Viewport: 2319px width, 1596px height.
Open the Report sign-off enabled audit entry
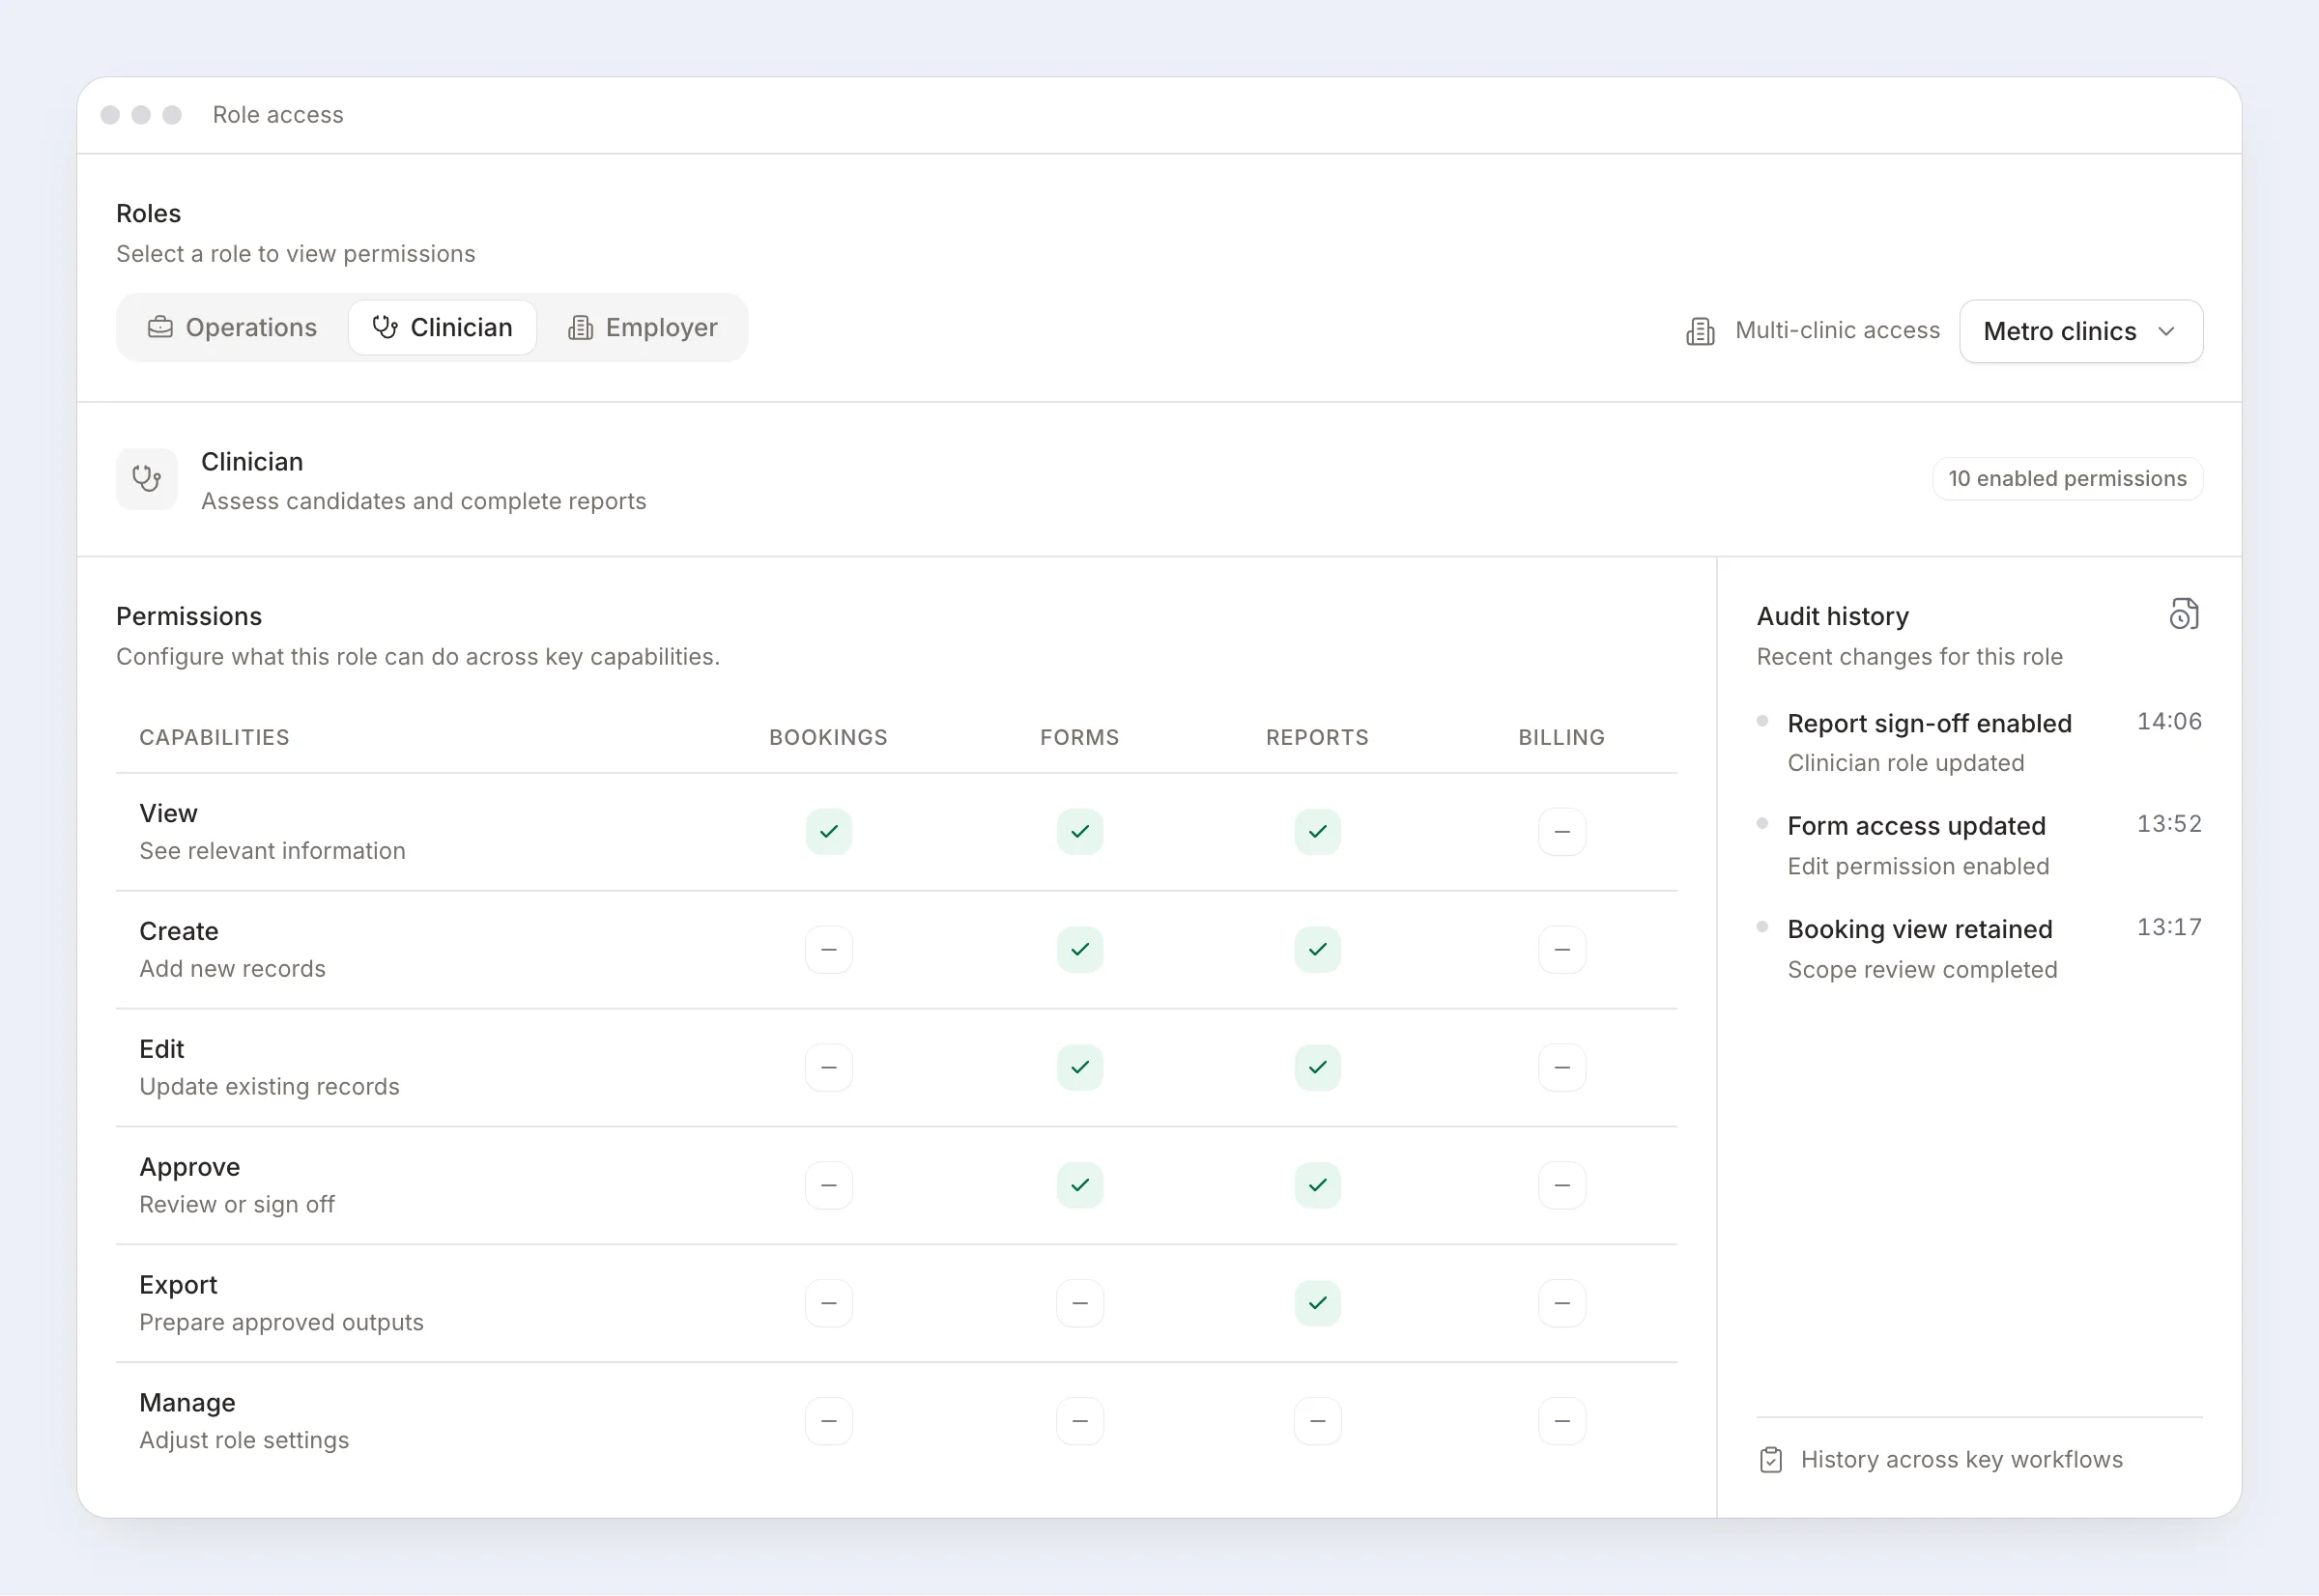[1979, 743]
